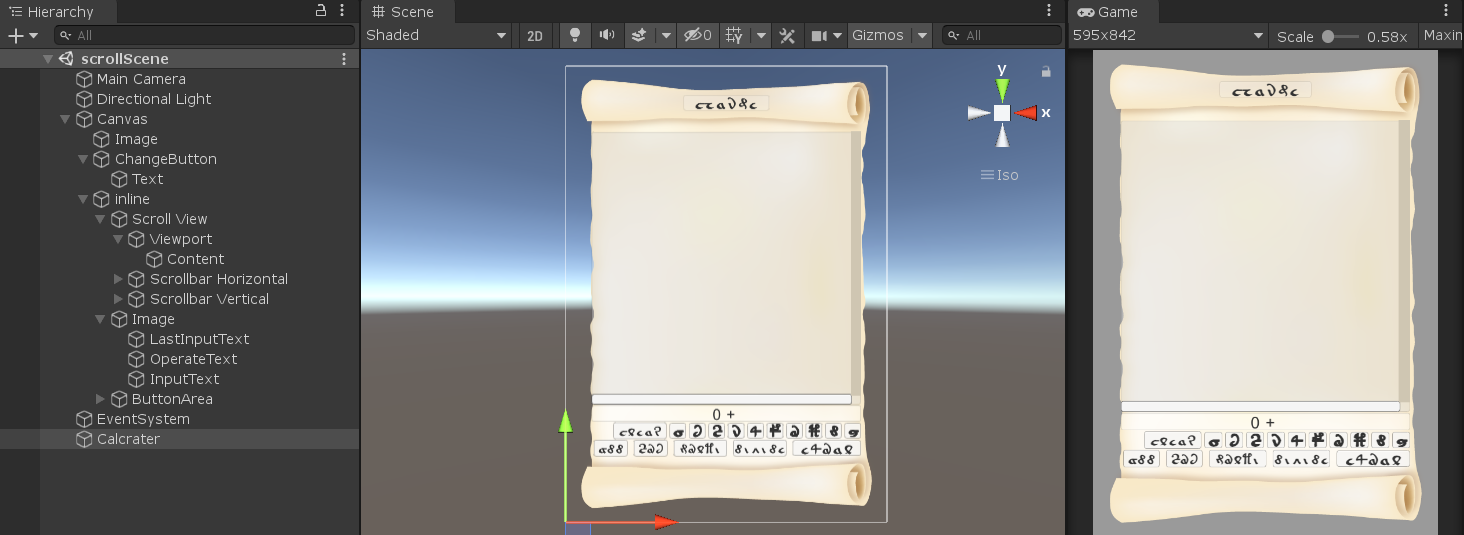Click the Main Camera cube icon

(84, 79)
